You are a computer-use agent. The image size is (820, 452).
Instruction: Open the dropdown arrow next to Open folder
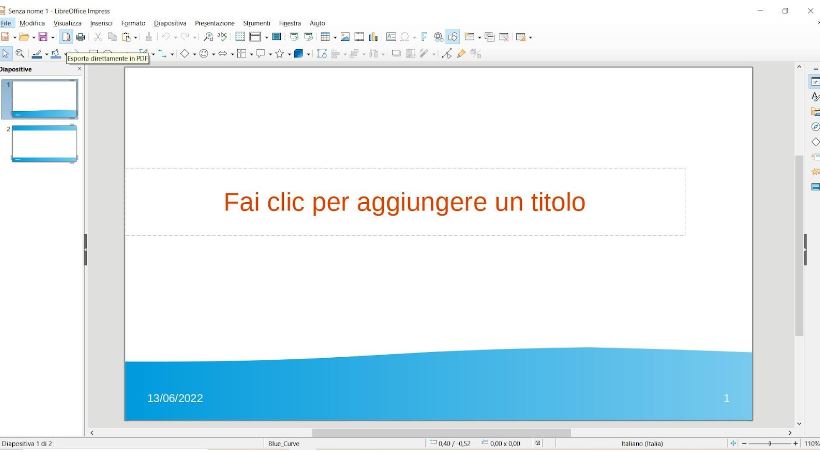(32, 38)
